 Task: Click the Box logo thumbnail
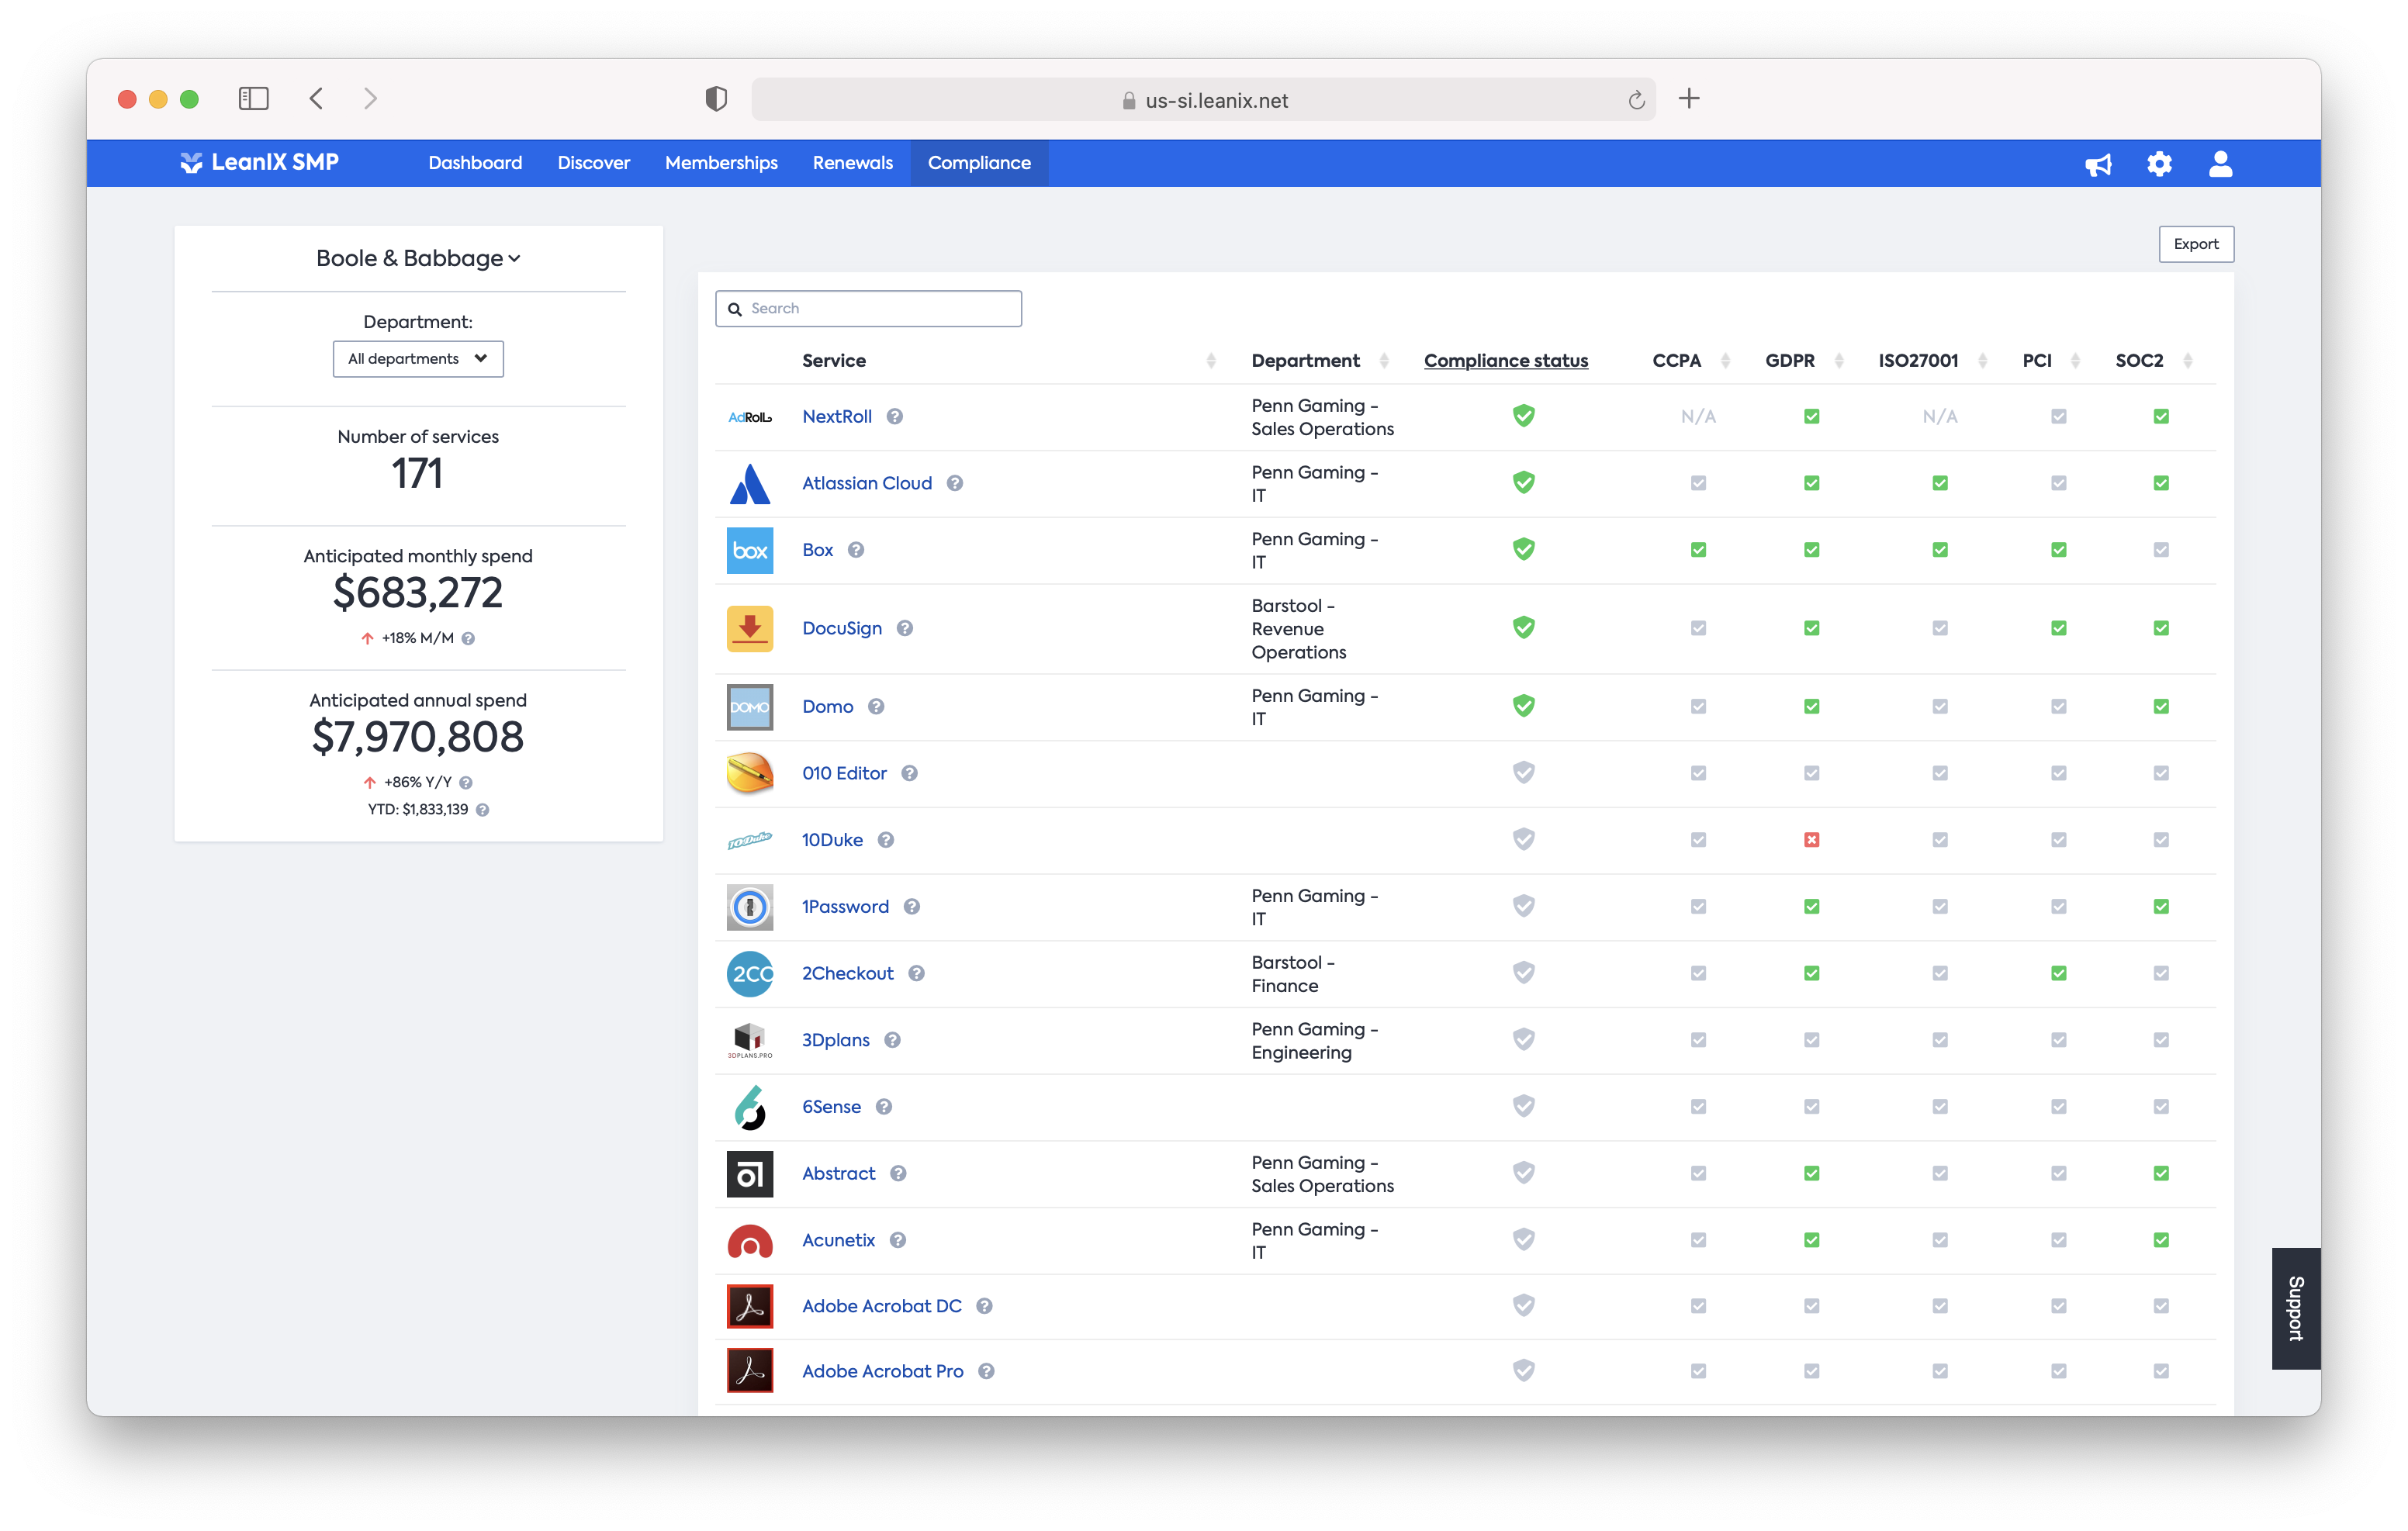[750, 551]
